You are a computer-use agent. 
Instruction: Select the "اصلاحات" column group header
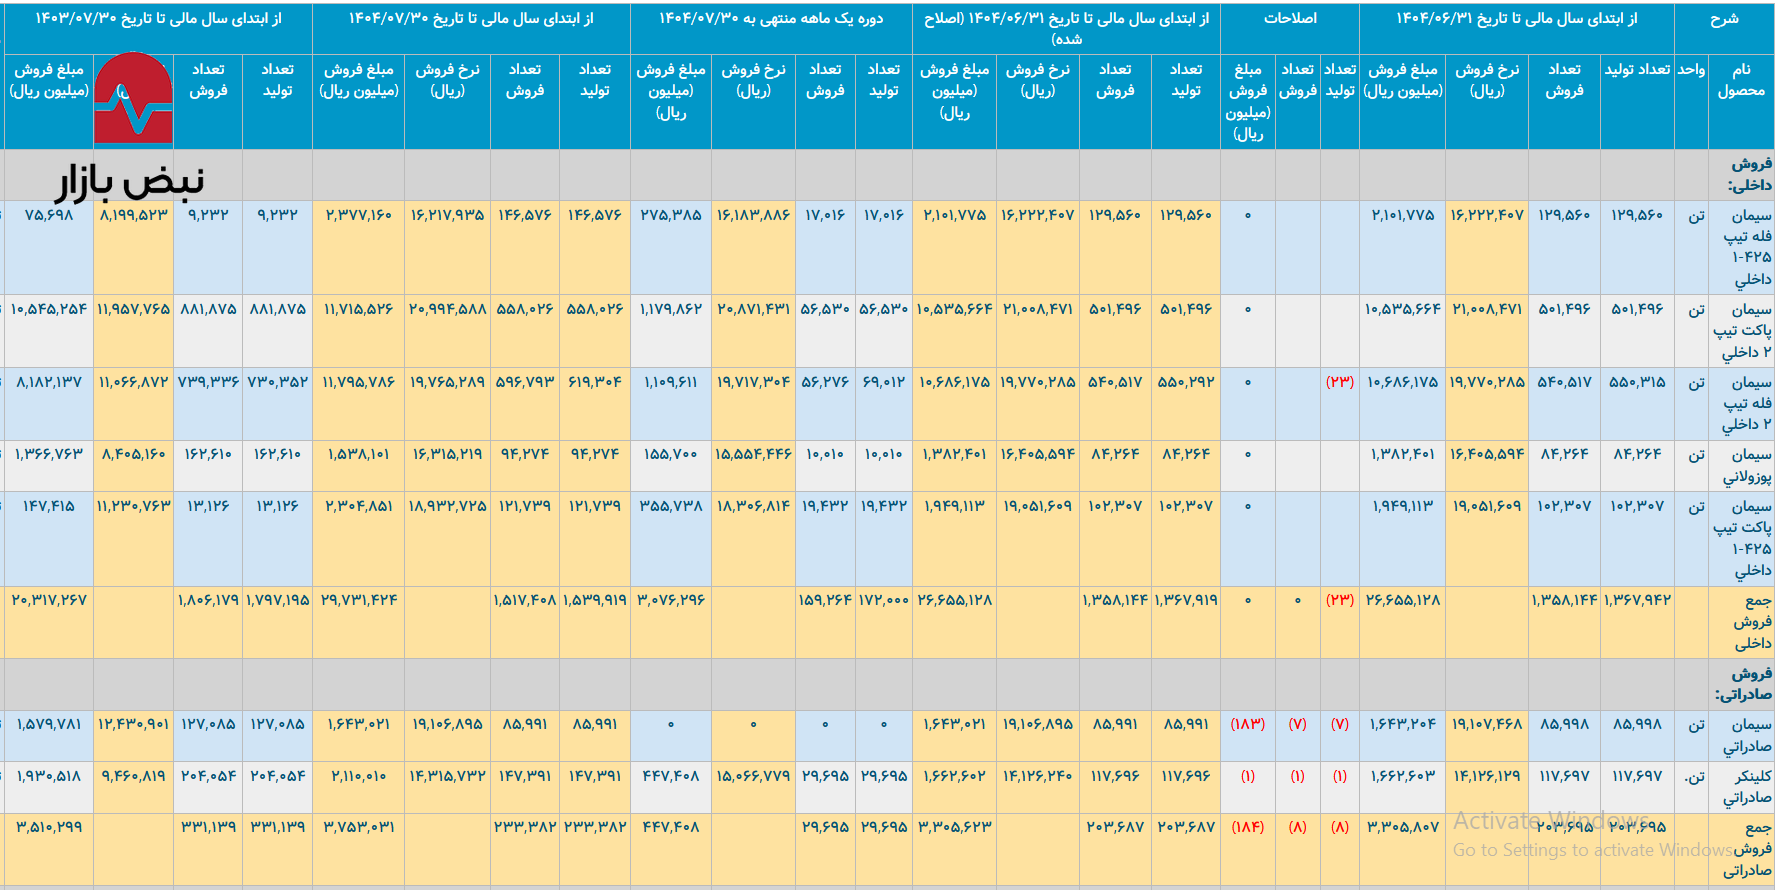1290,19
